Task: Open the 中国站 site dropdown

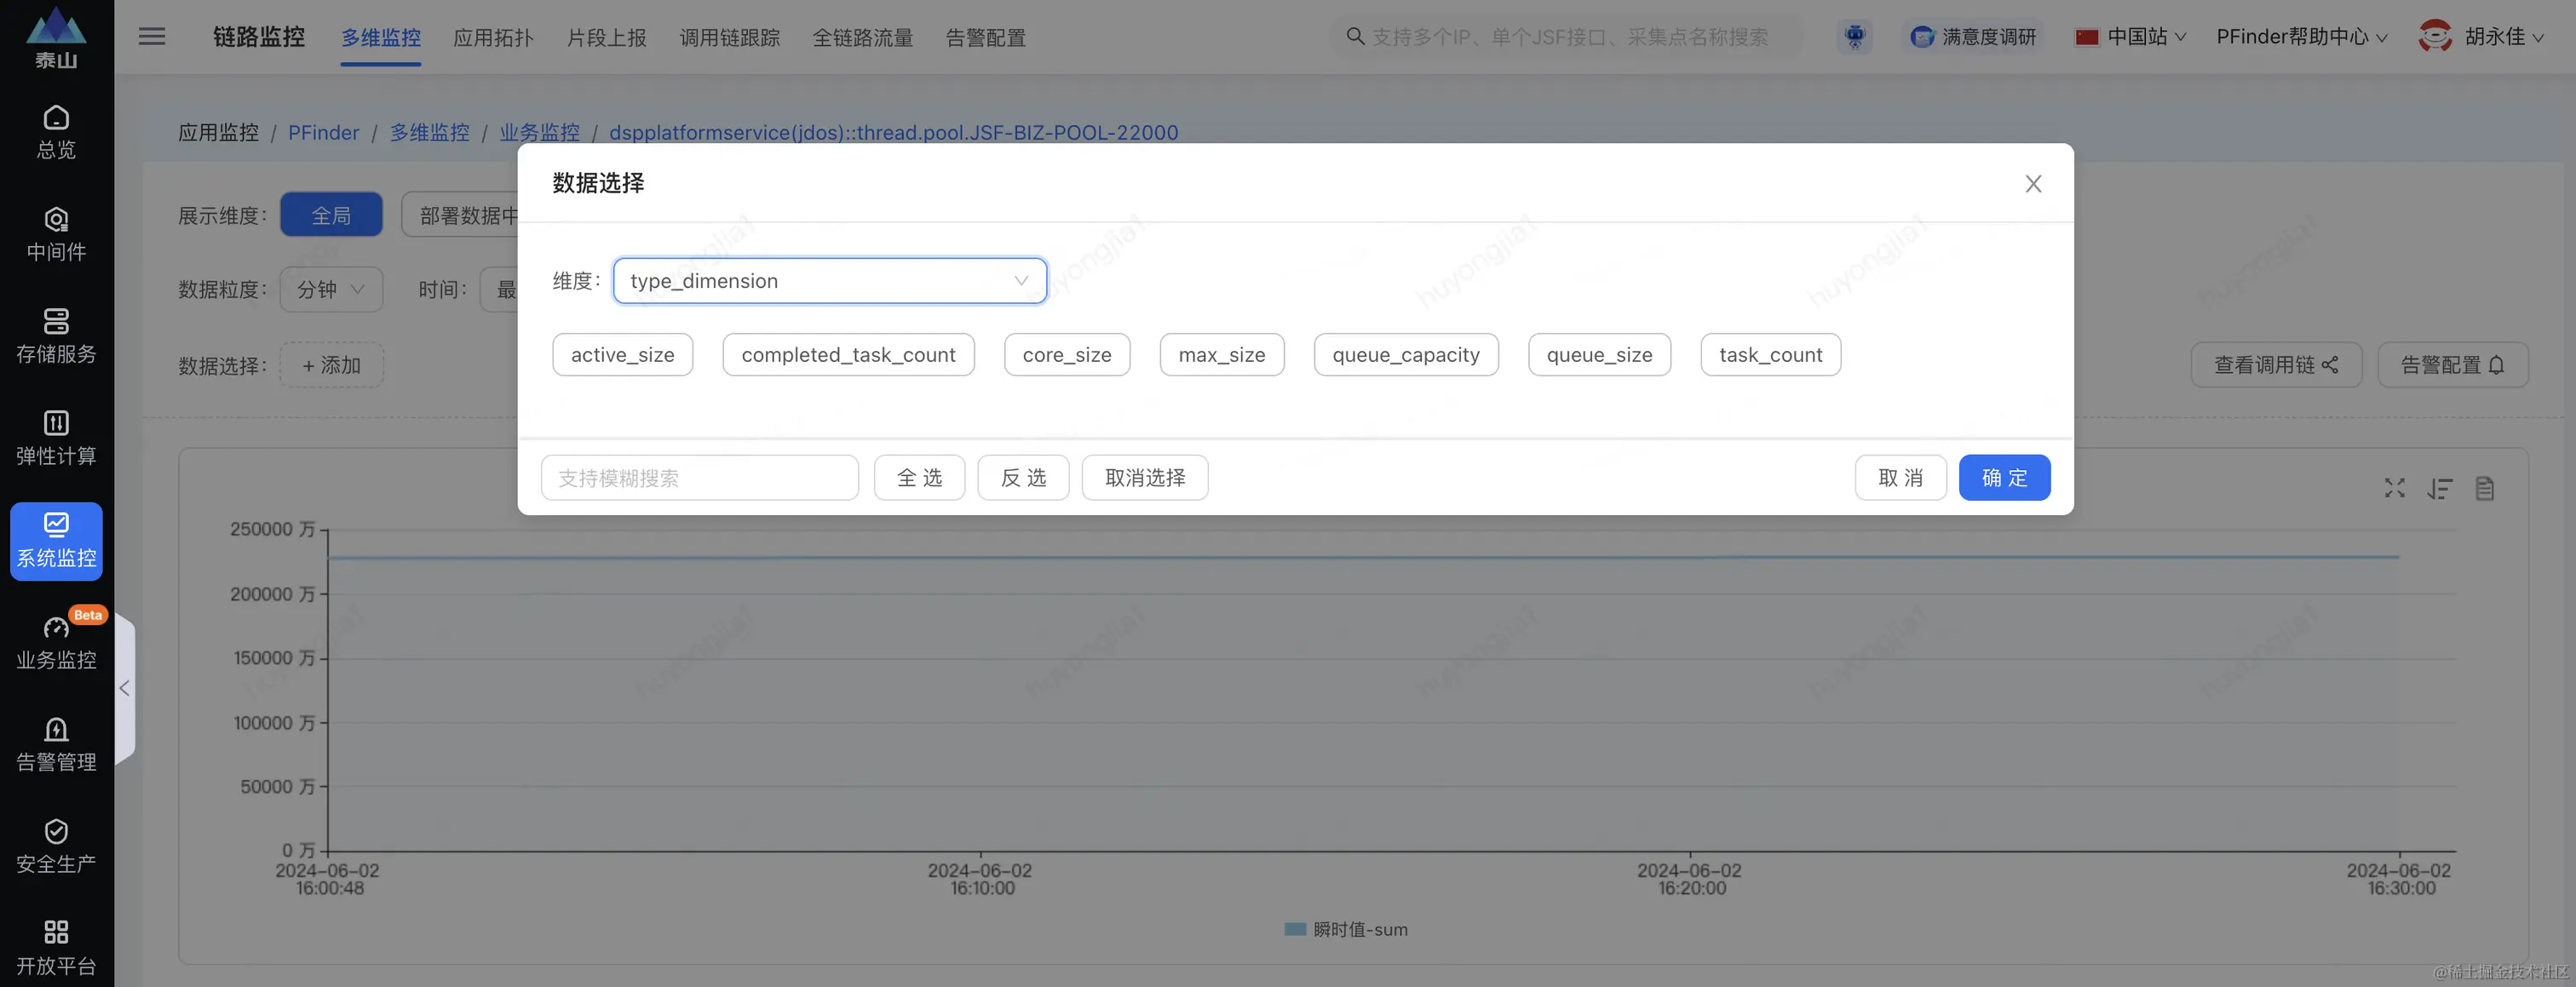Action: click(x=2130, y=37)
